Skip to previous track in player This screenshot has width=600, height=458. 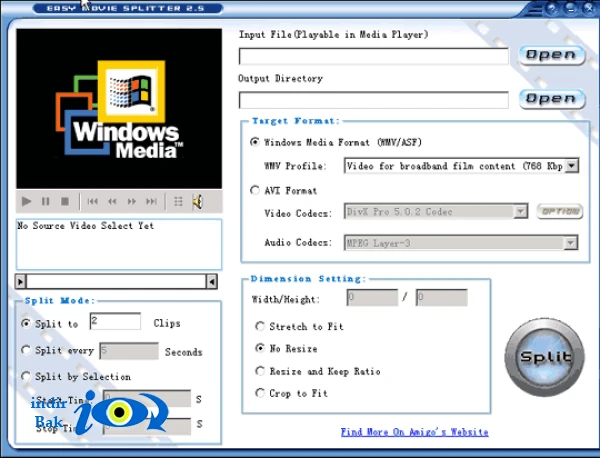[93, 201]
